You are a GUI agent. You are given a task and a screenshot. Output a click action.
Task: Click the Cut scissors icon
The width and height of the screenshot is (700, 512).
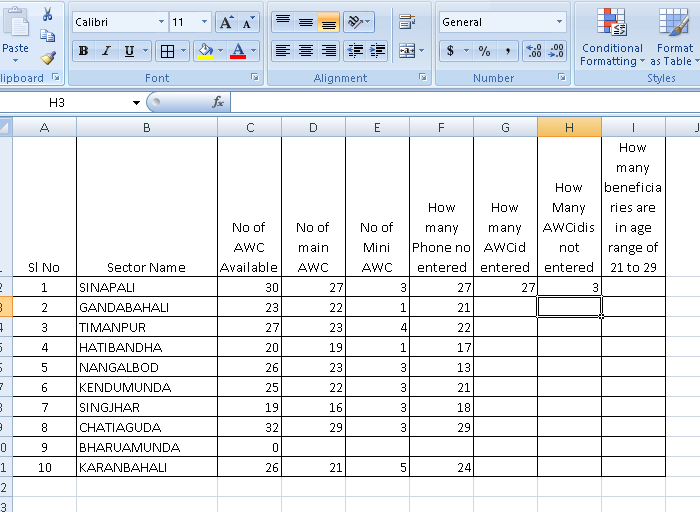tap(47, 15)
